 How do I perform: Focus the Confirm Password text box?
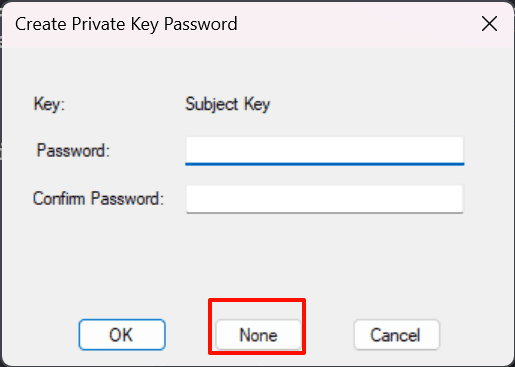click(324, 199)
